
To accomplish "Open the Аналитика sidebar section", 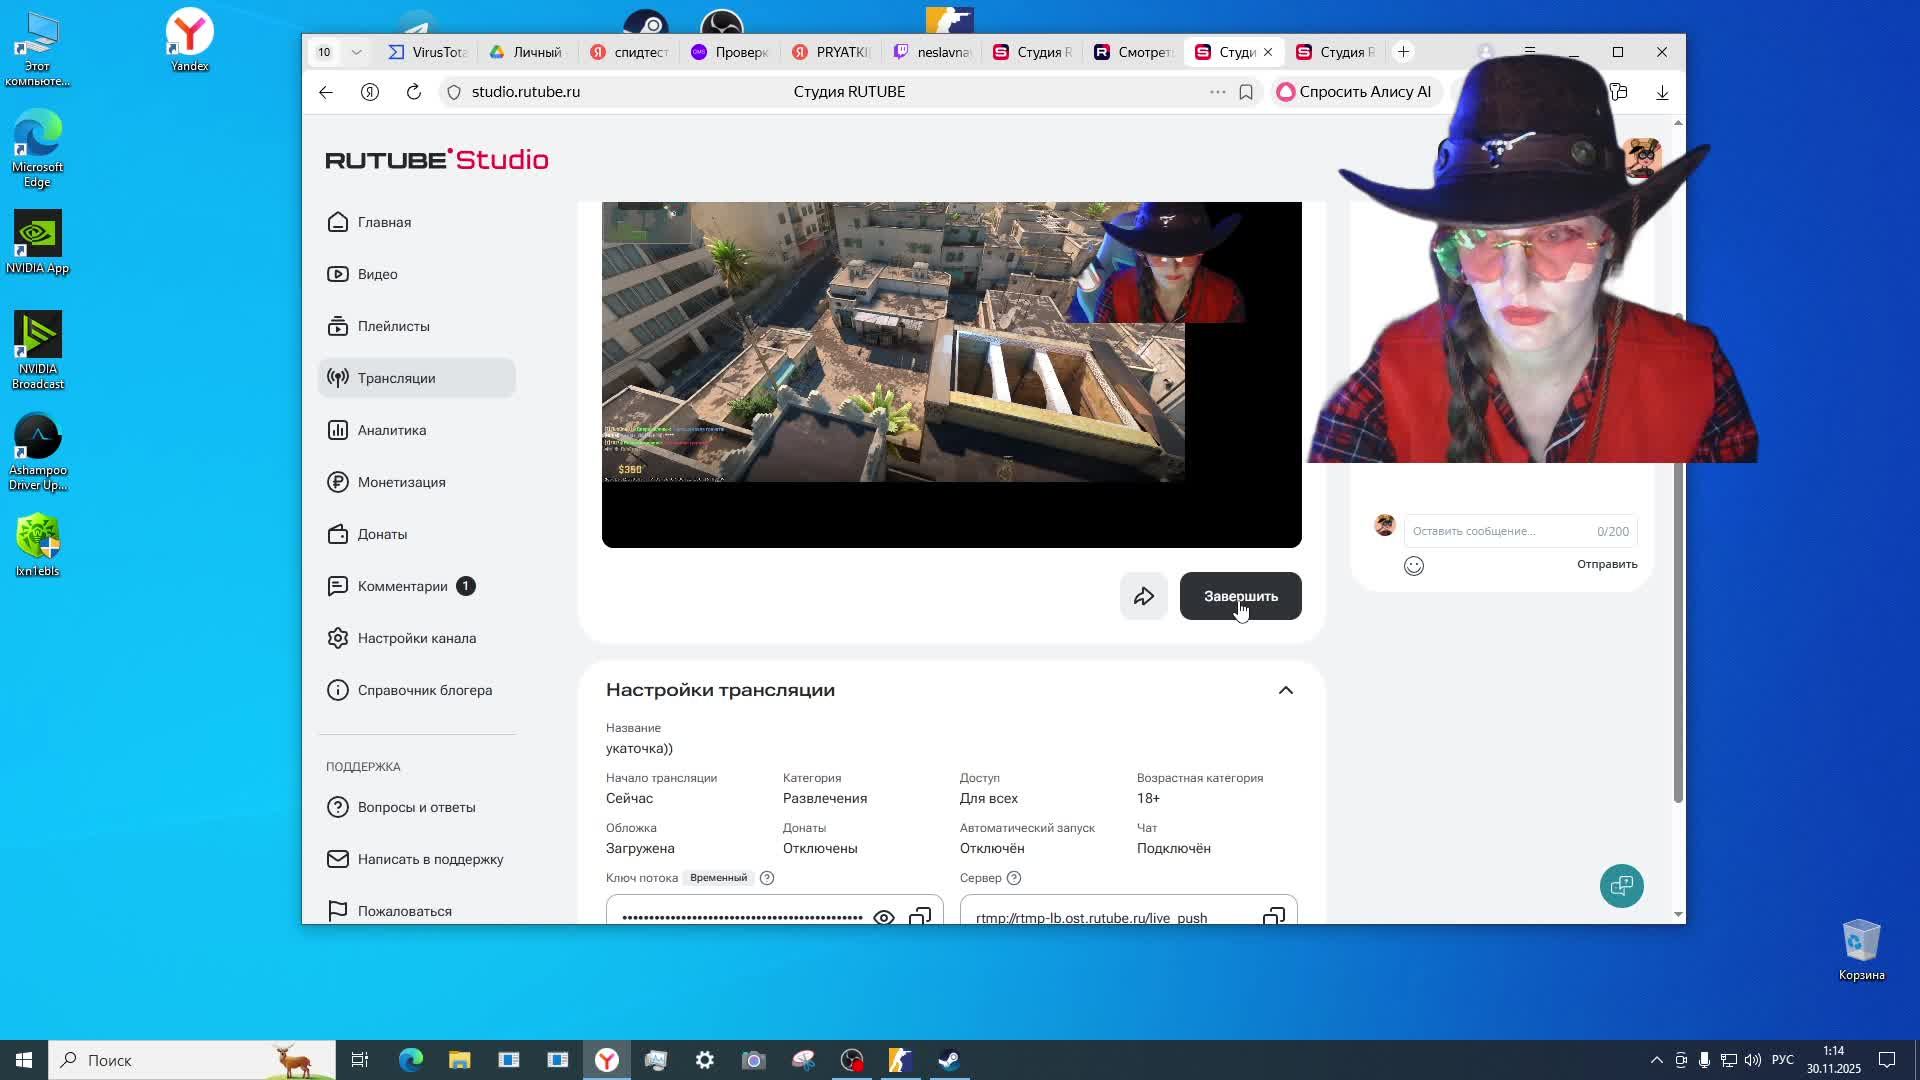I will [392, 430].
